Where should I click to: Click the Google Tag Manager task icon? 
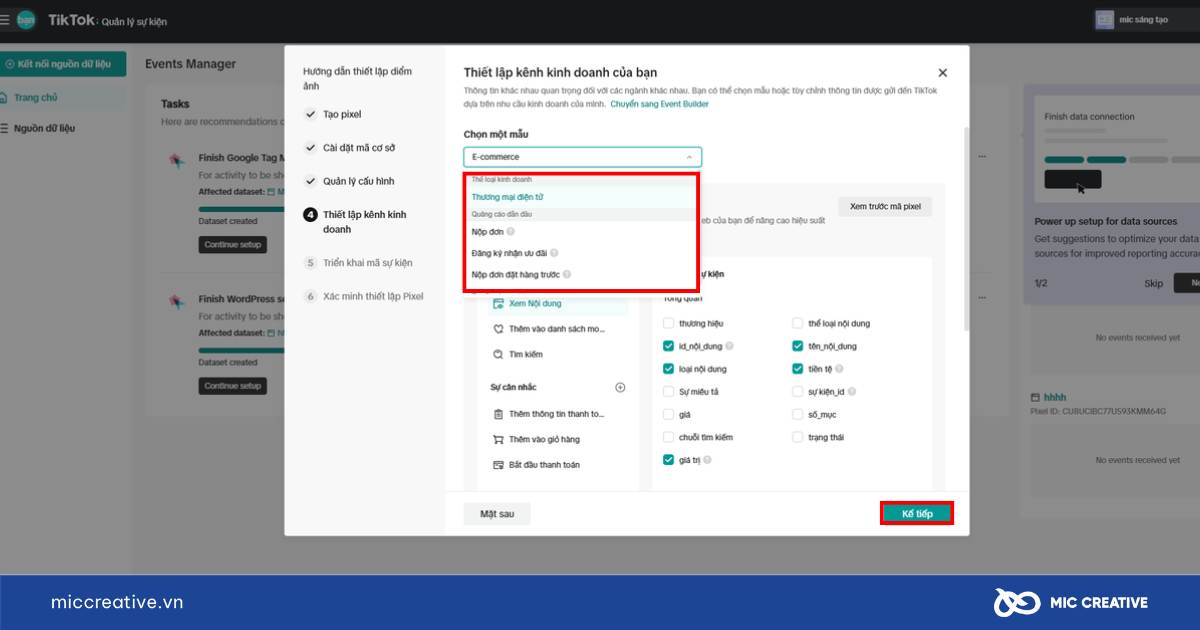177,159
